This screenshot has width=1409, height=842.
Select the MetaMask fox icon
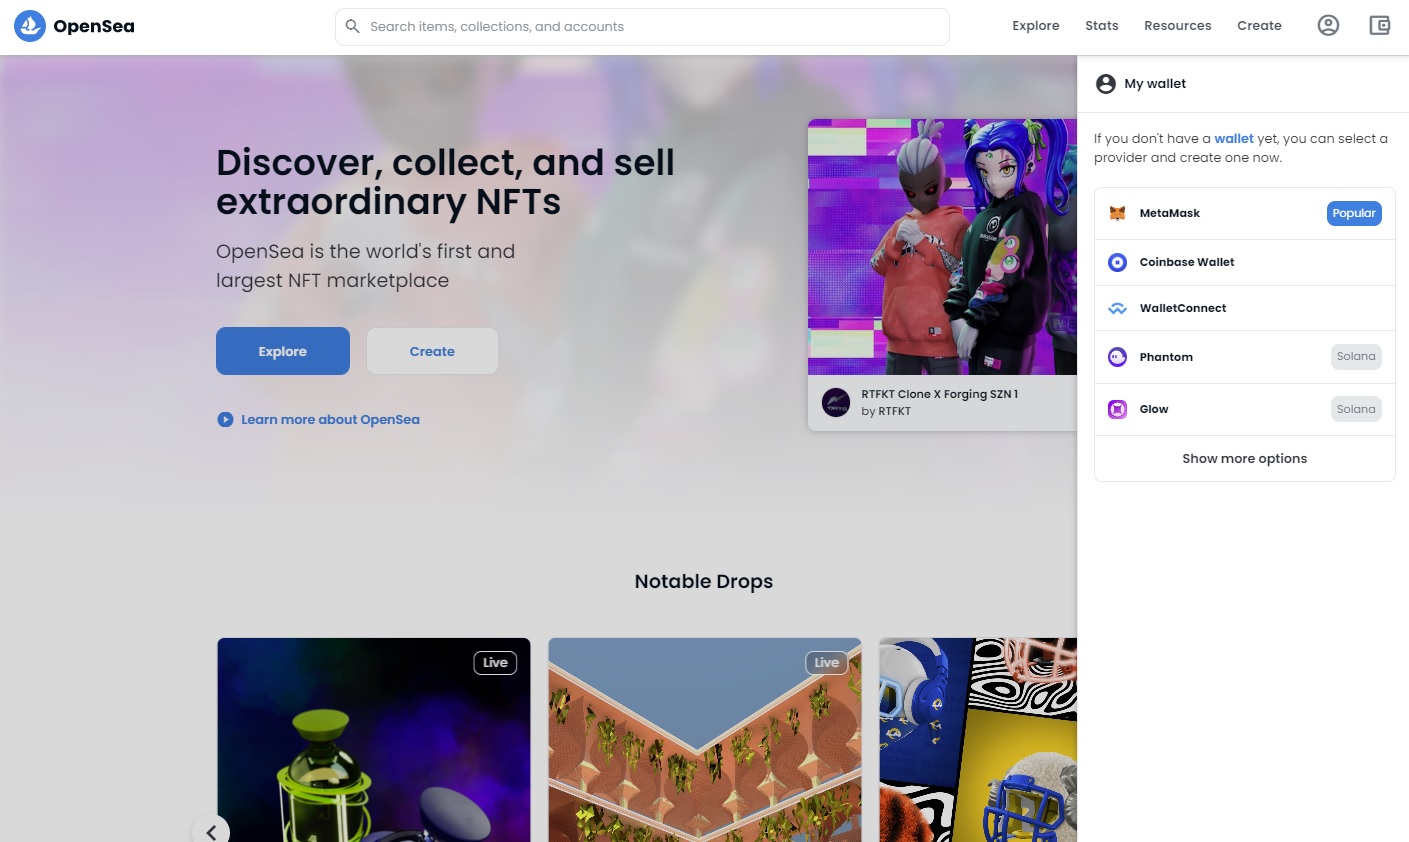(x=1117, y=213)
